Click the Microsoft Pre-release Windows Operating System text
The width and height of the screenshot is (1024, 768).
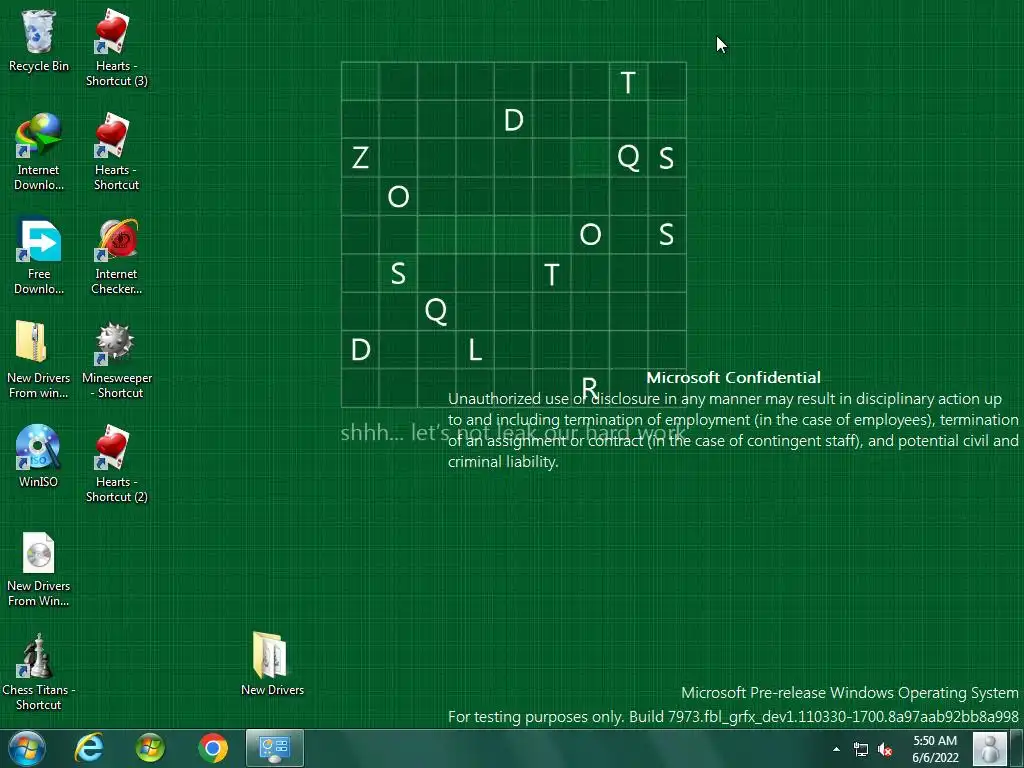[850, 692]
